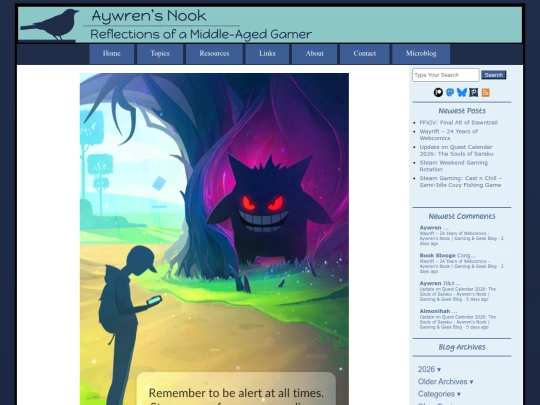Click the Blog Archives heading
The height and width of the screenshot is (405, 540).
pos(462,347)
